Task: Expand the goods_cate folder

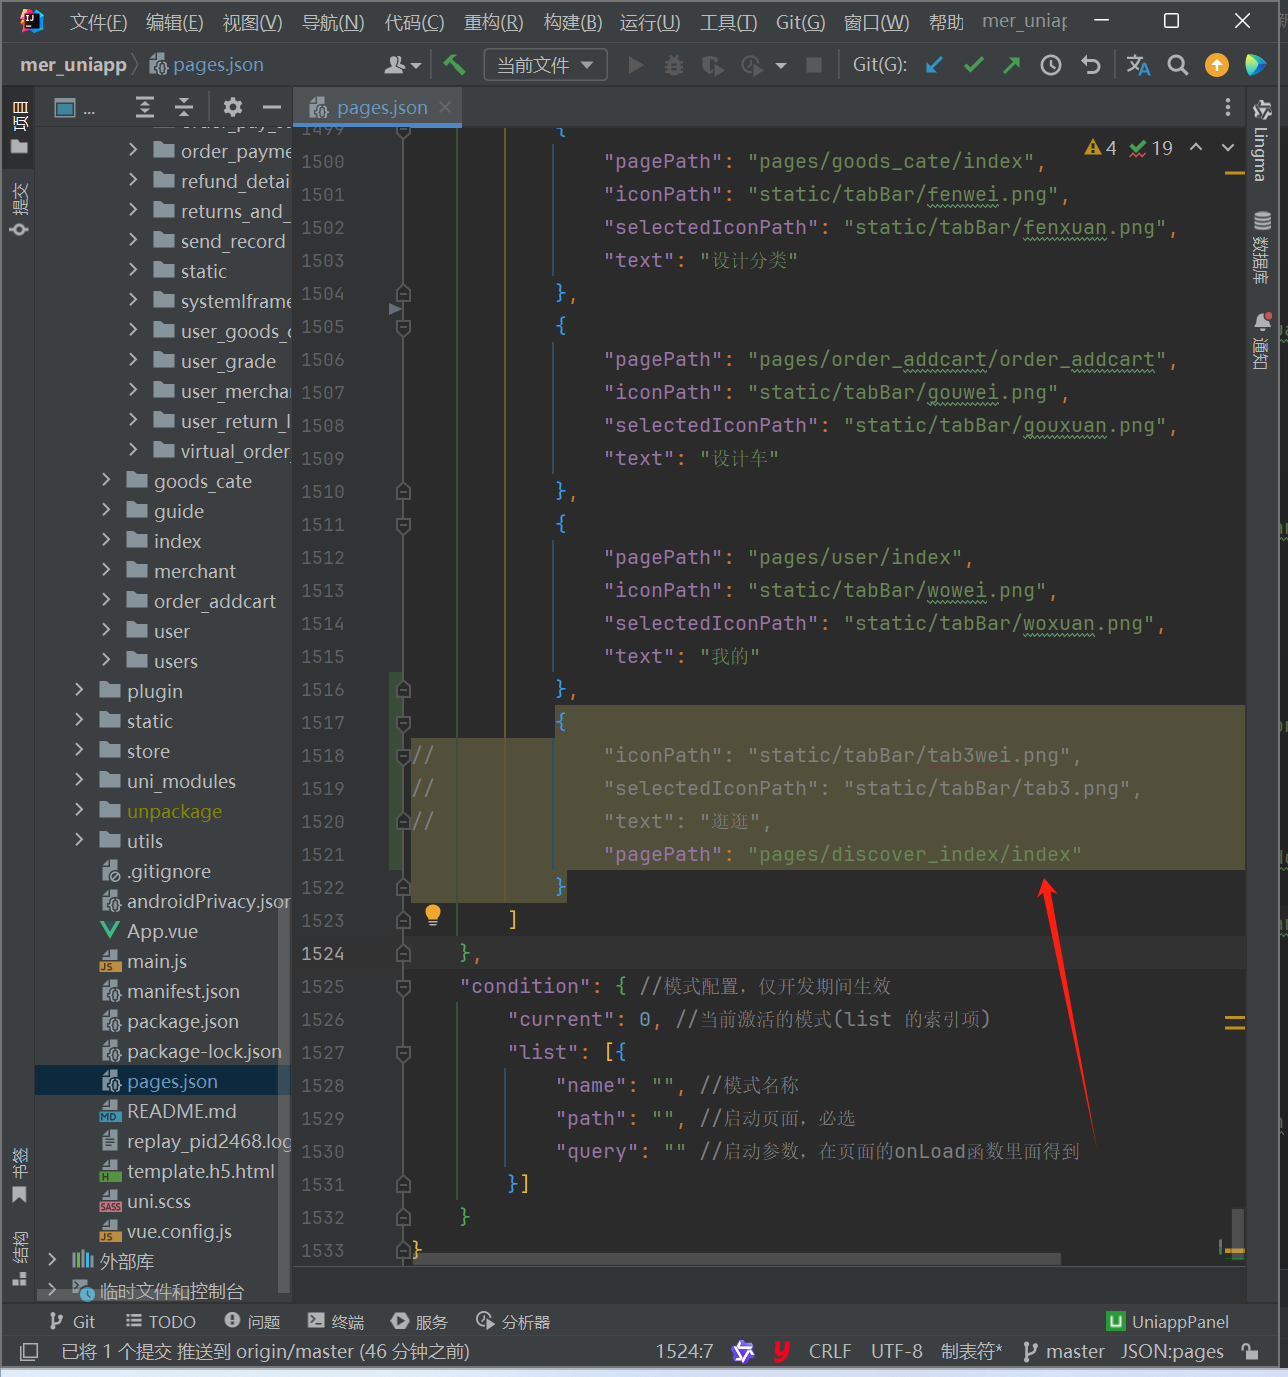Action: (107, 481)
